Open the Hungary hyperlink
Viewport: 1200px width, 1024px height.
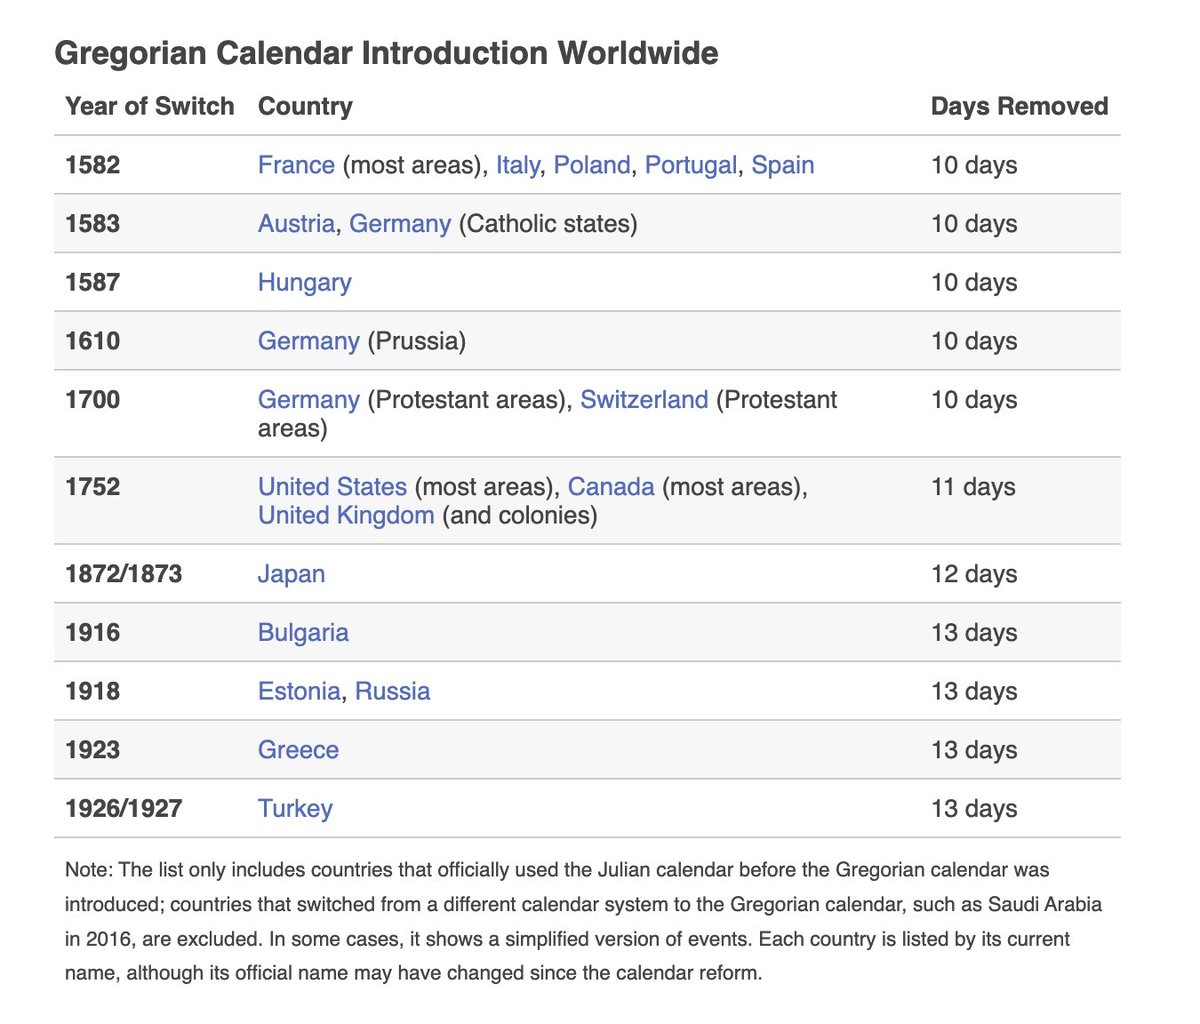tap(304, 282)
